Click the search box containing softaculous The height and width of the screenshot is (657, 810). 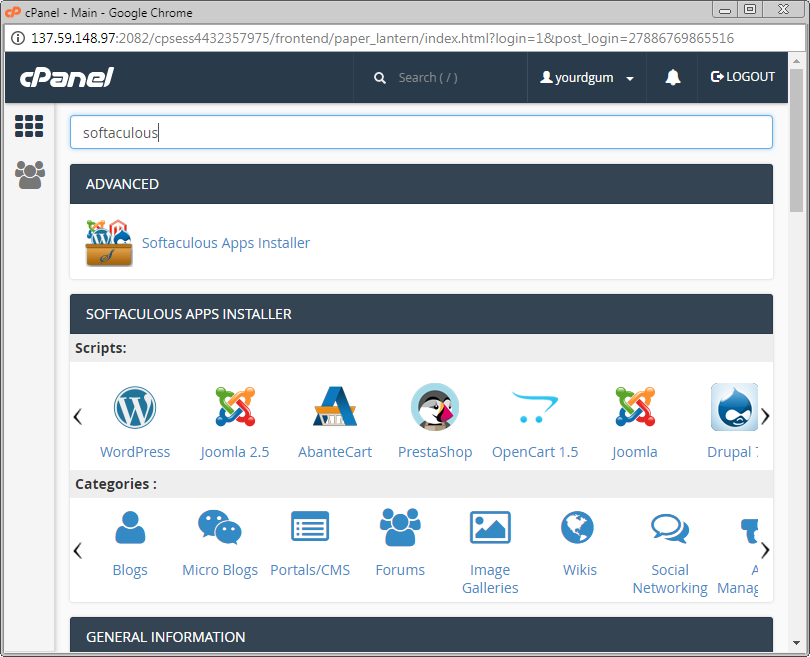click(x=421, y=132)
